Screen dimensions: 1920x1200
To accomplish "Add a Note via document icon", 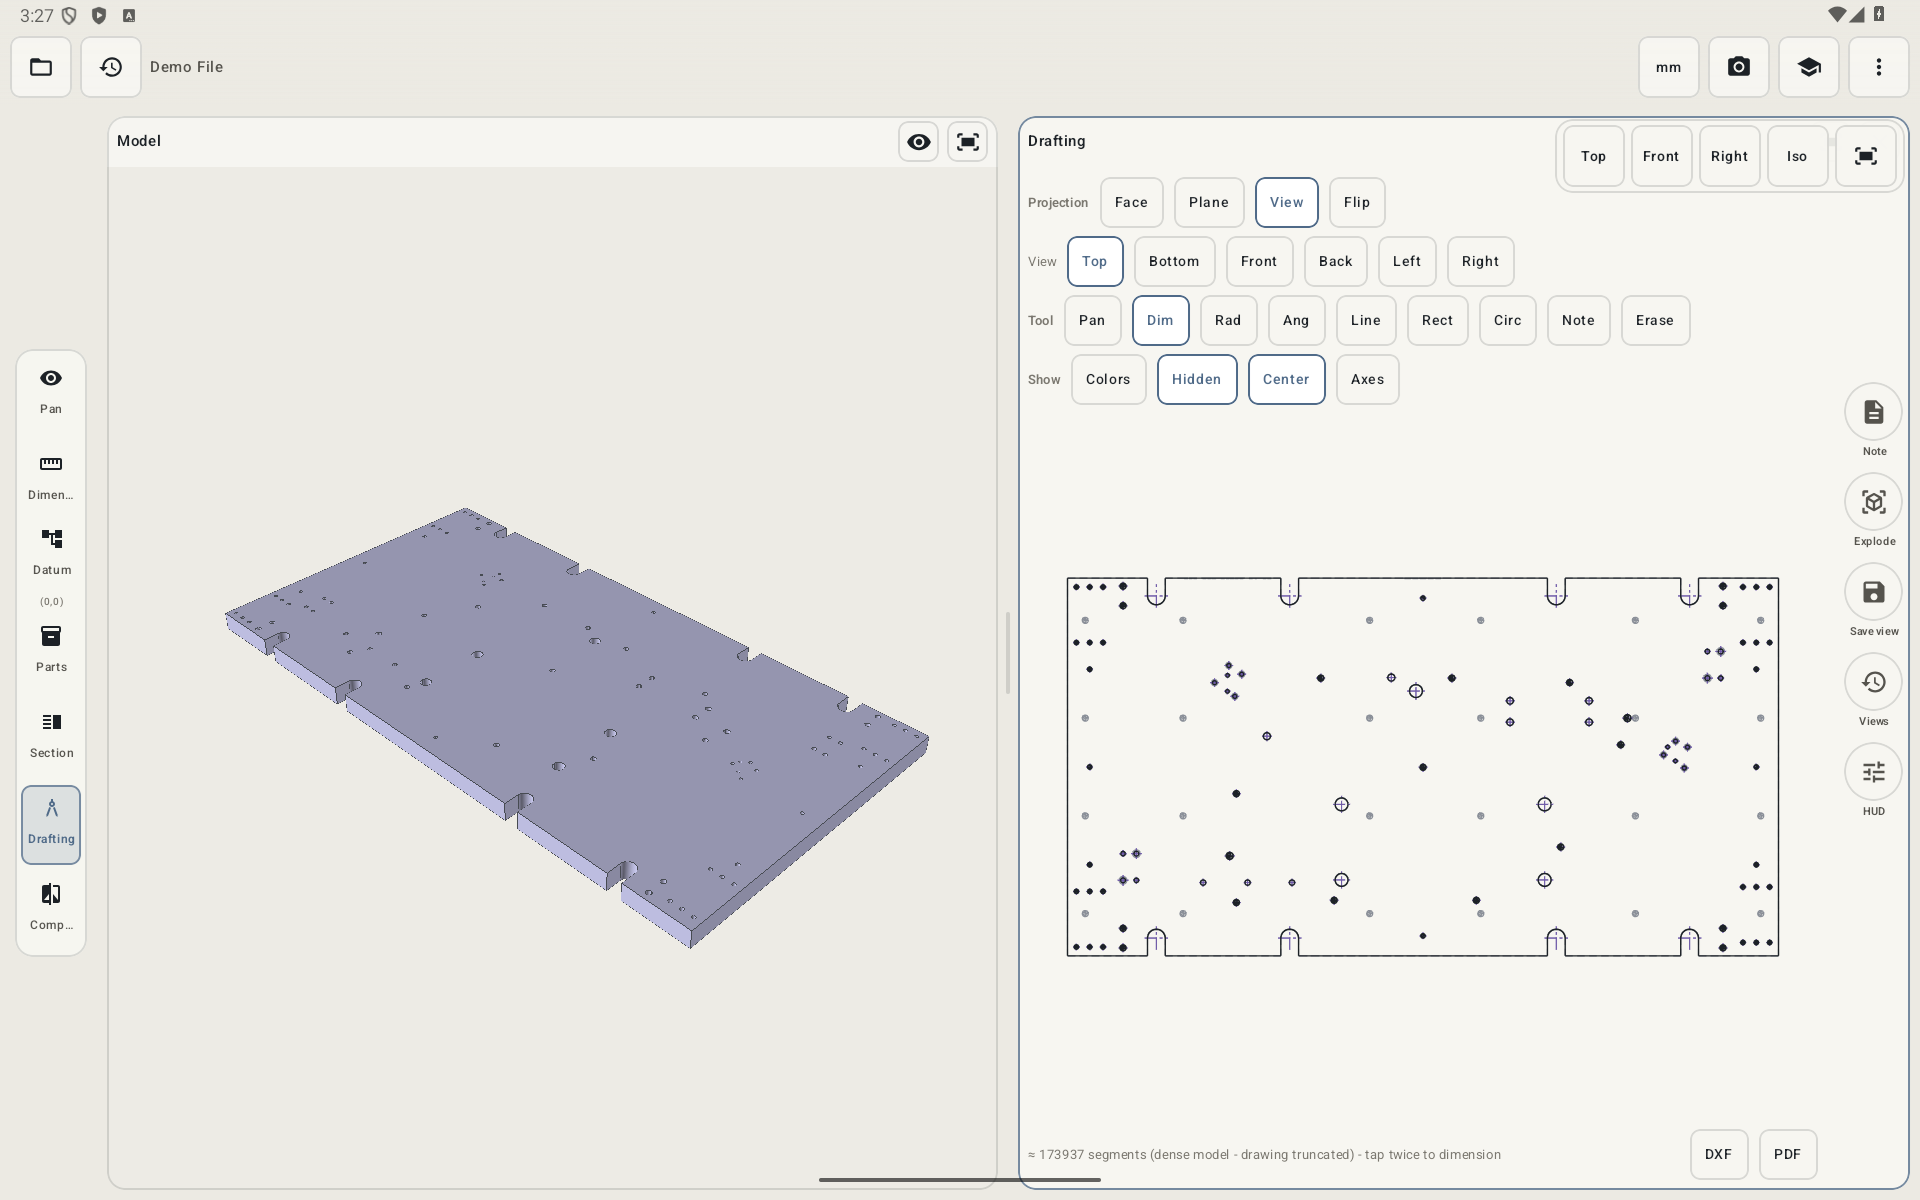I will click(1873, 412).
